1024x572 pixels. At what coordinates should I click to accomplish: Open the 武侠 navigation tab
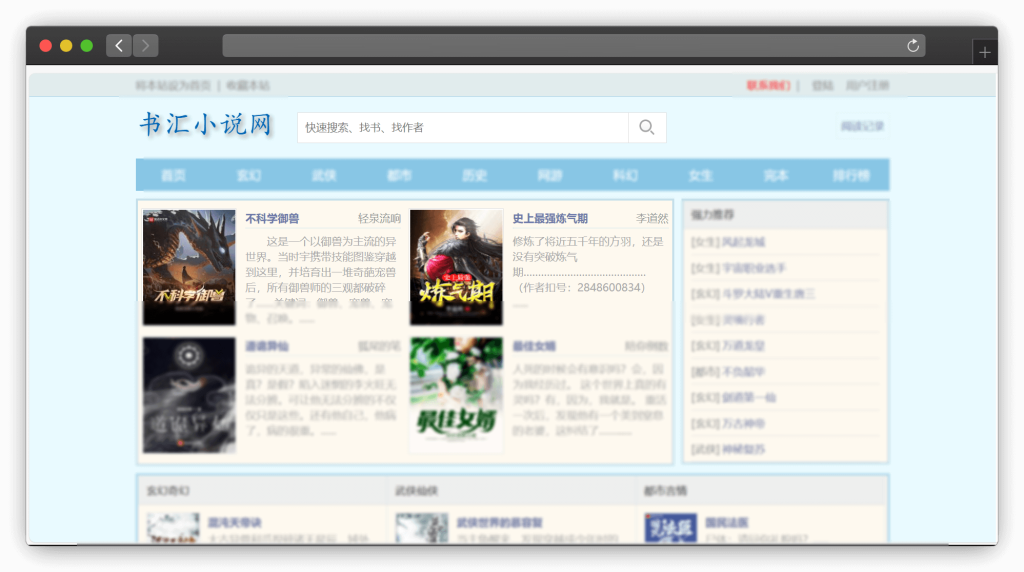pos(324,176)
